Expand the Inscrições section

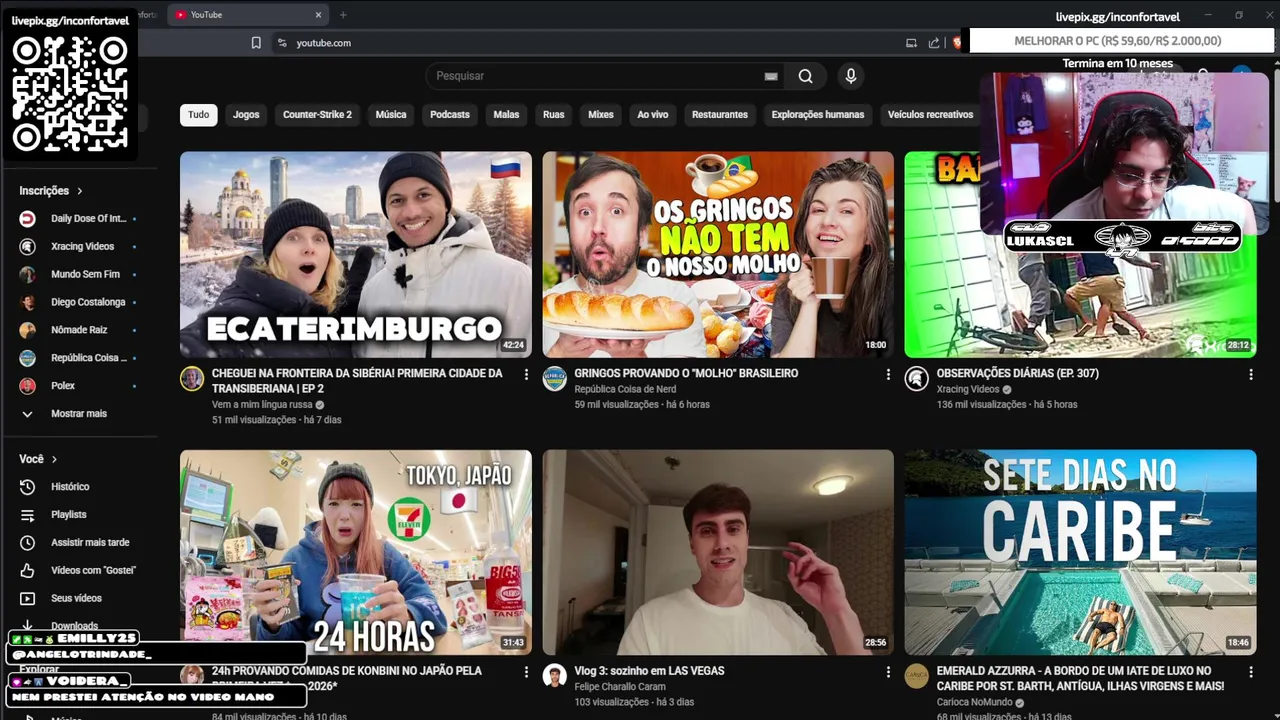[51, 191]
